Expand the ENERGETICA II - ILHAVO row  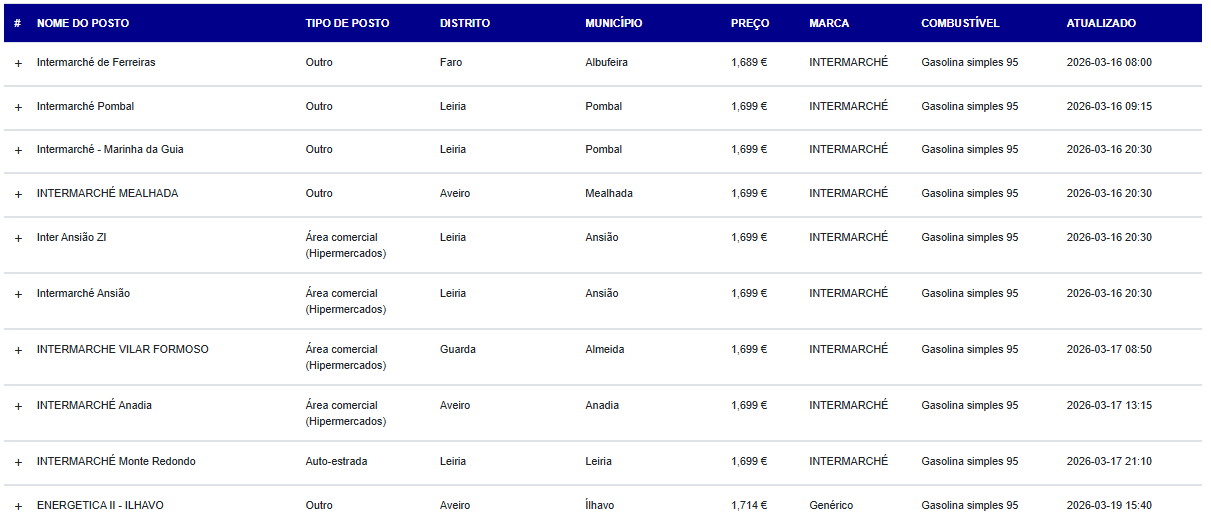point(18,506)
